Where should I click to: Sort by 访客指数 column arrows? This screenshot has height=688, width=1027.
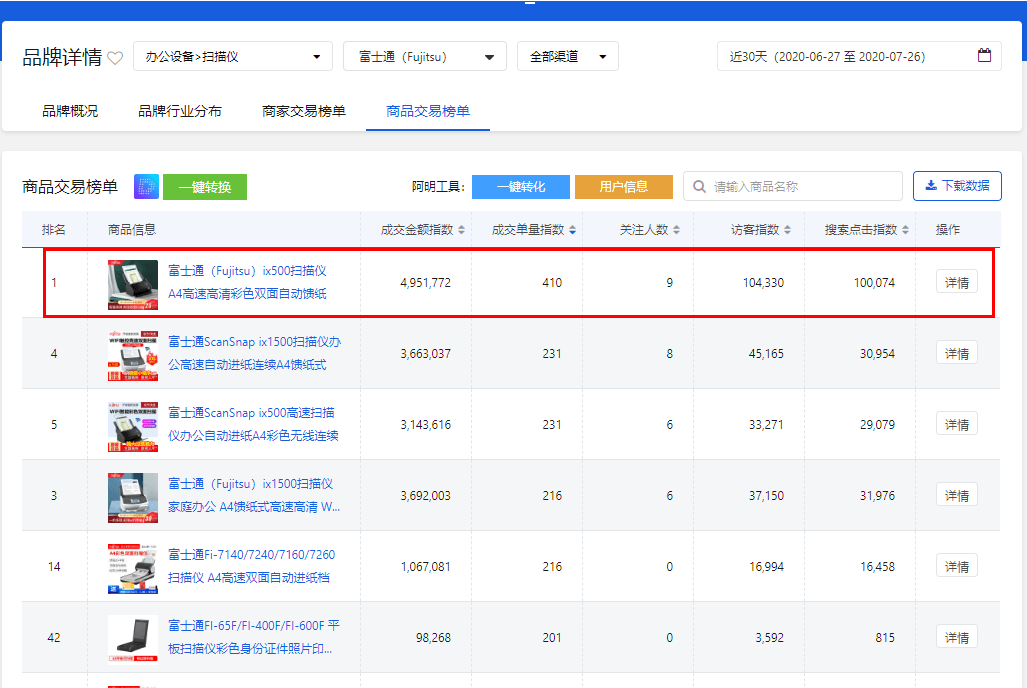click(x=787, y=230)
